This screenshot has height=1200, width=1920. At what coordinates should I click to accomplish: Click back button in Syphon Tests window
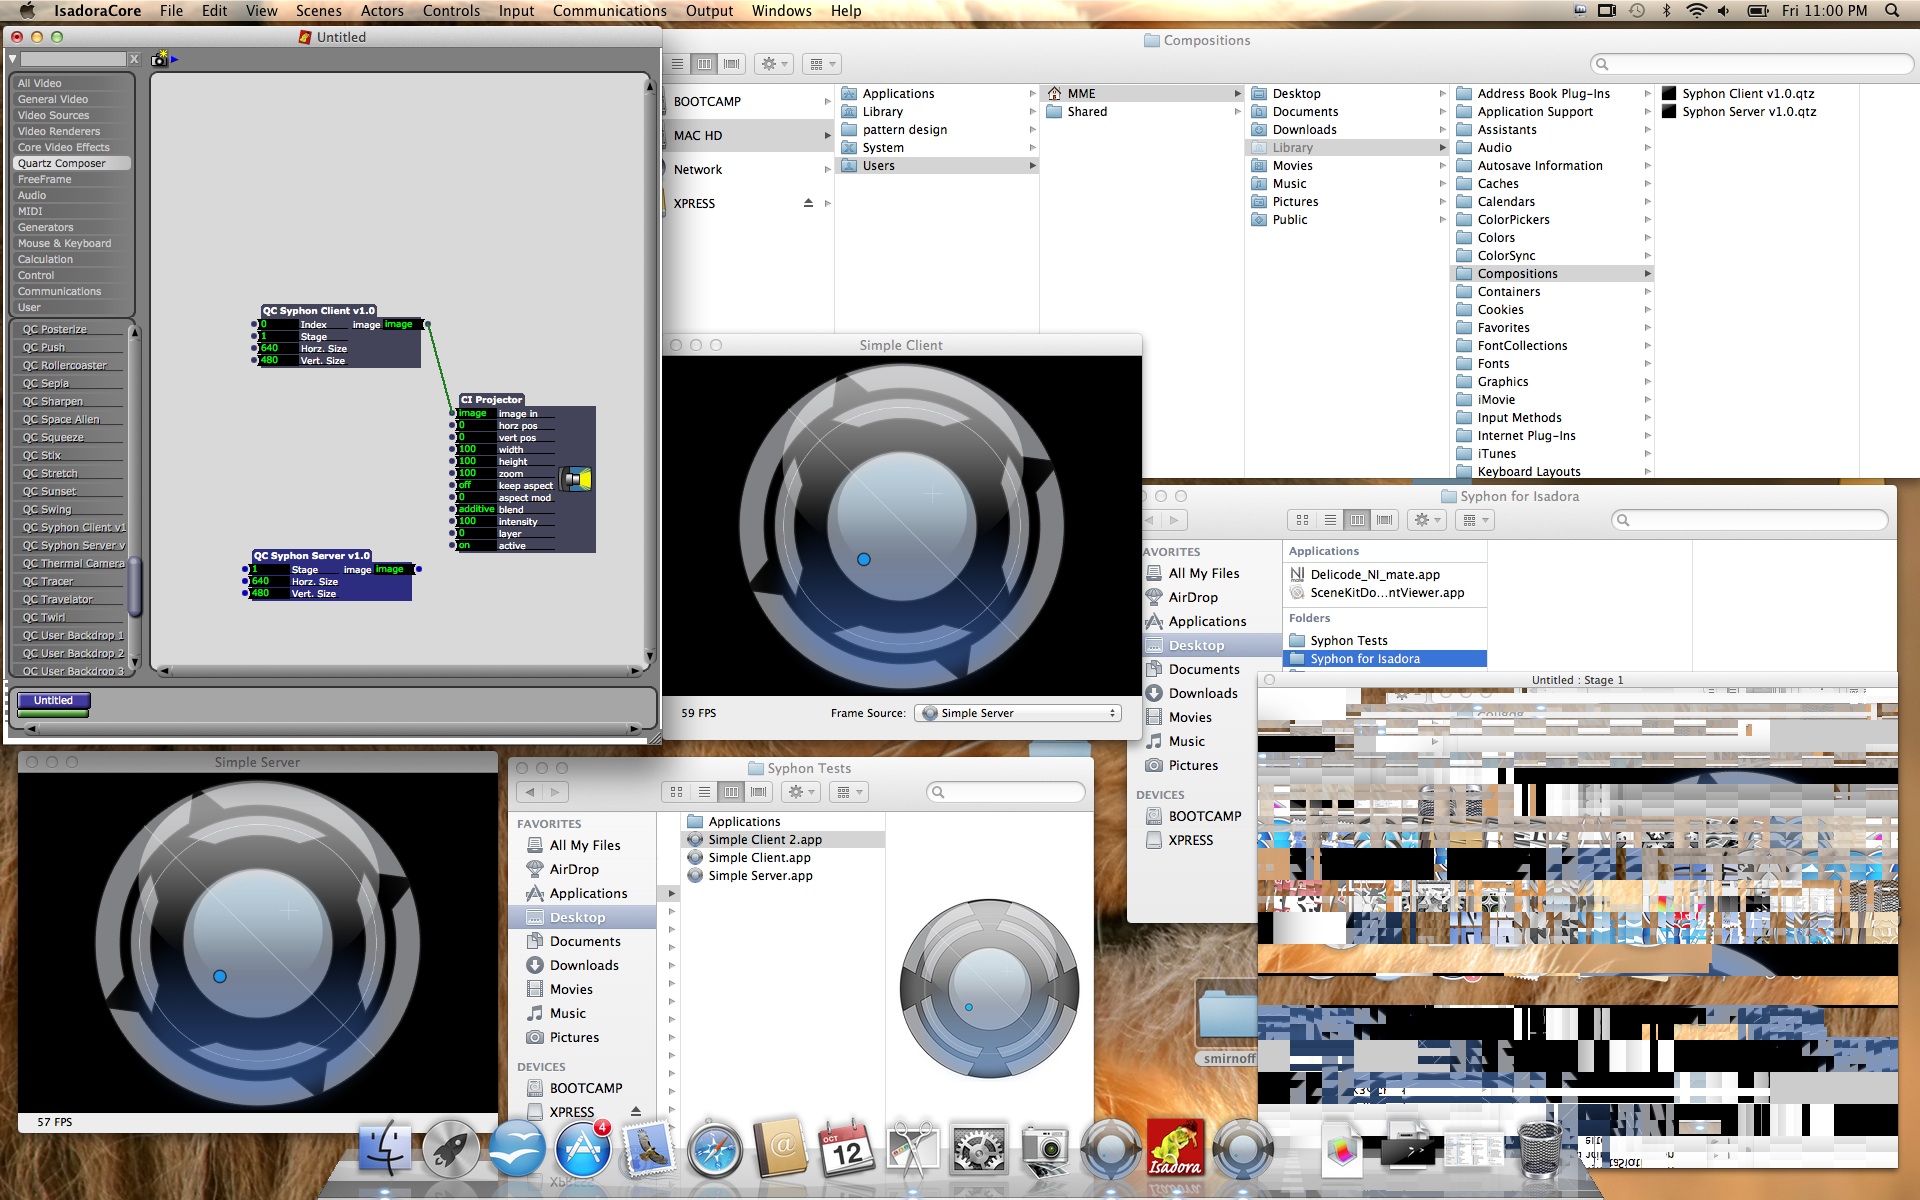point(531,792)
